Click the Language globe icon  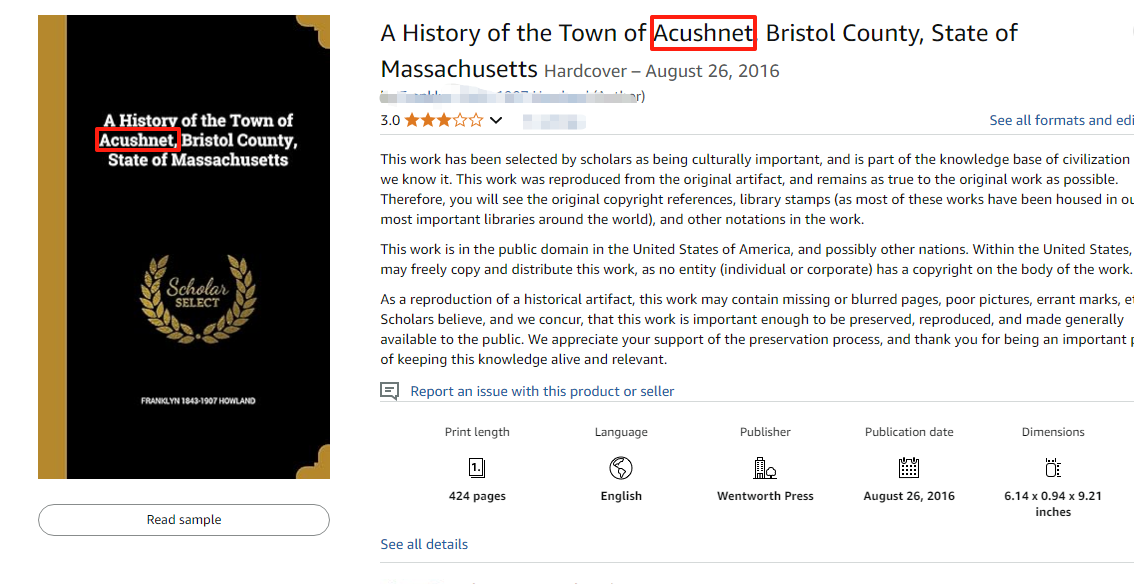[621, 467]
